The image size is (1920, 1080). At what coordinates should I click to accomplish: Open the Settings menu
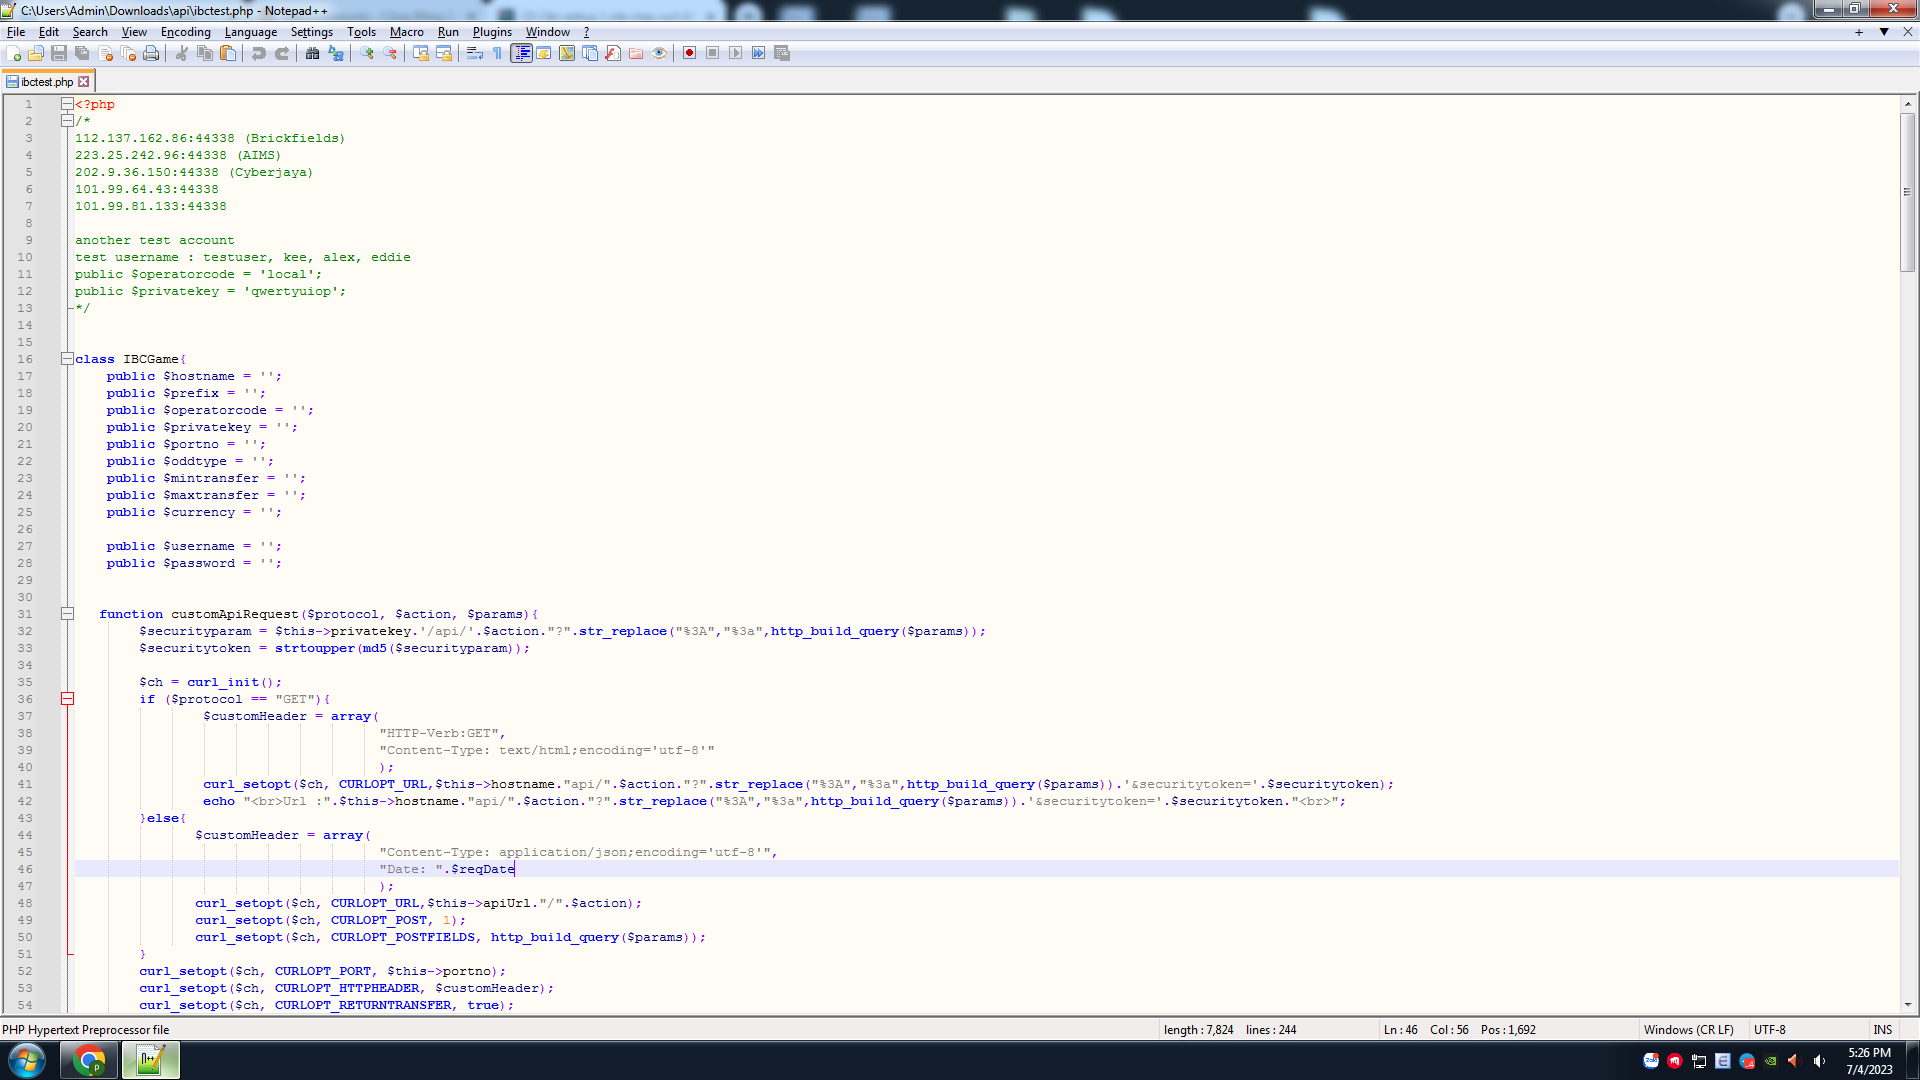(312, 32)
